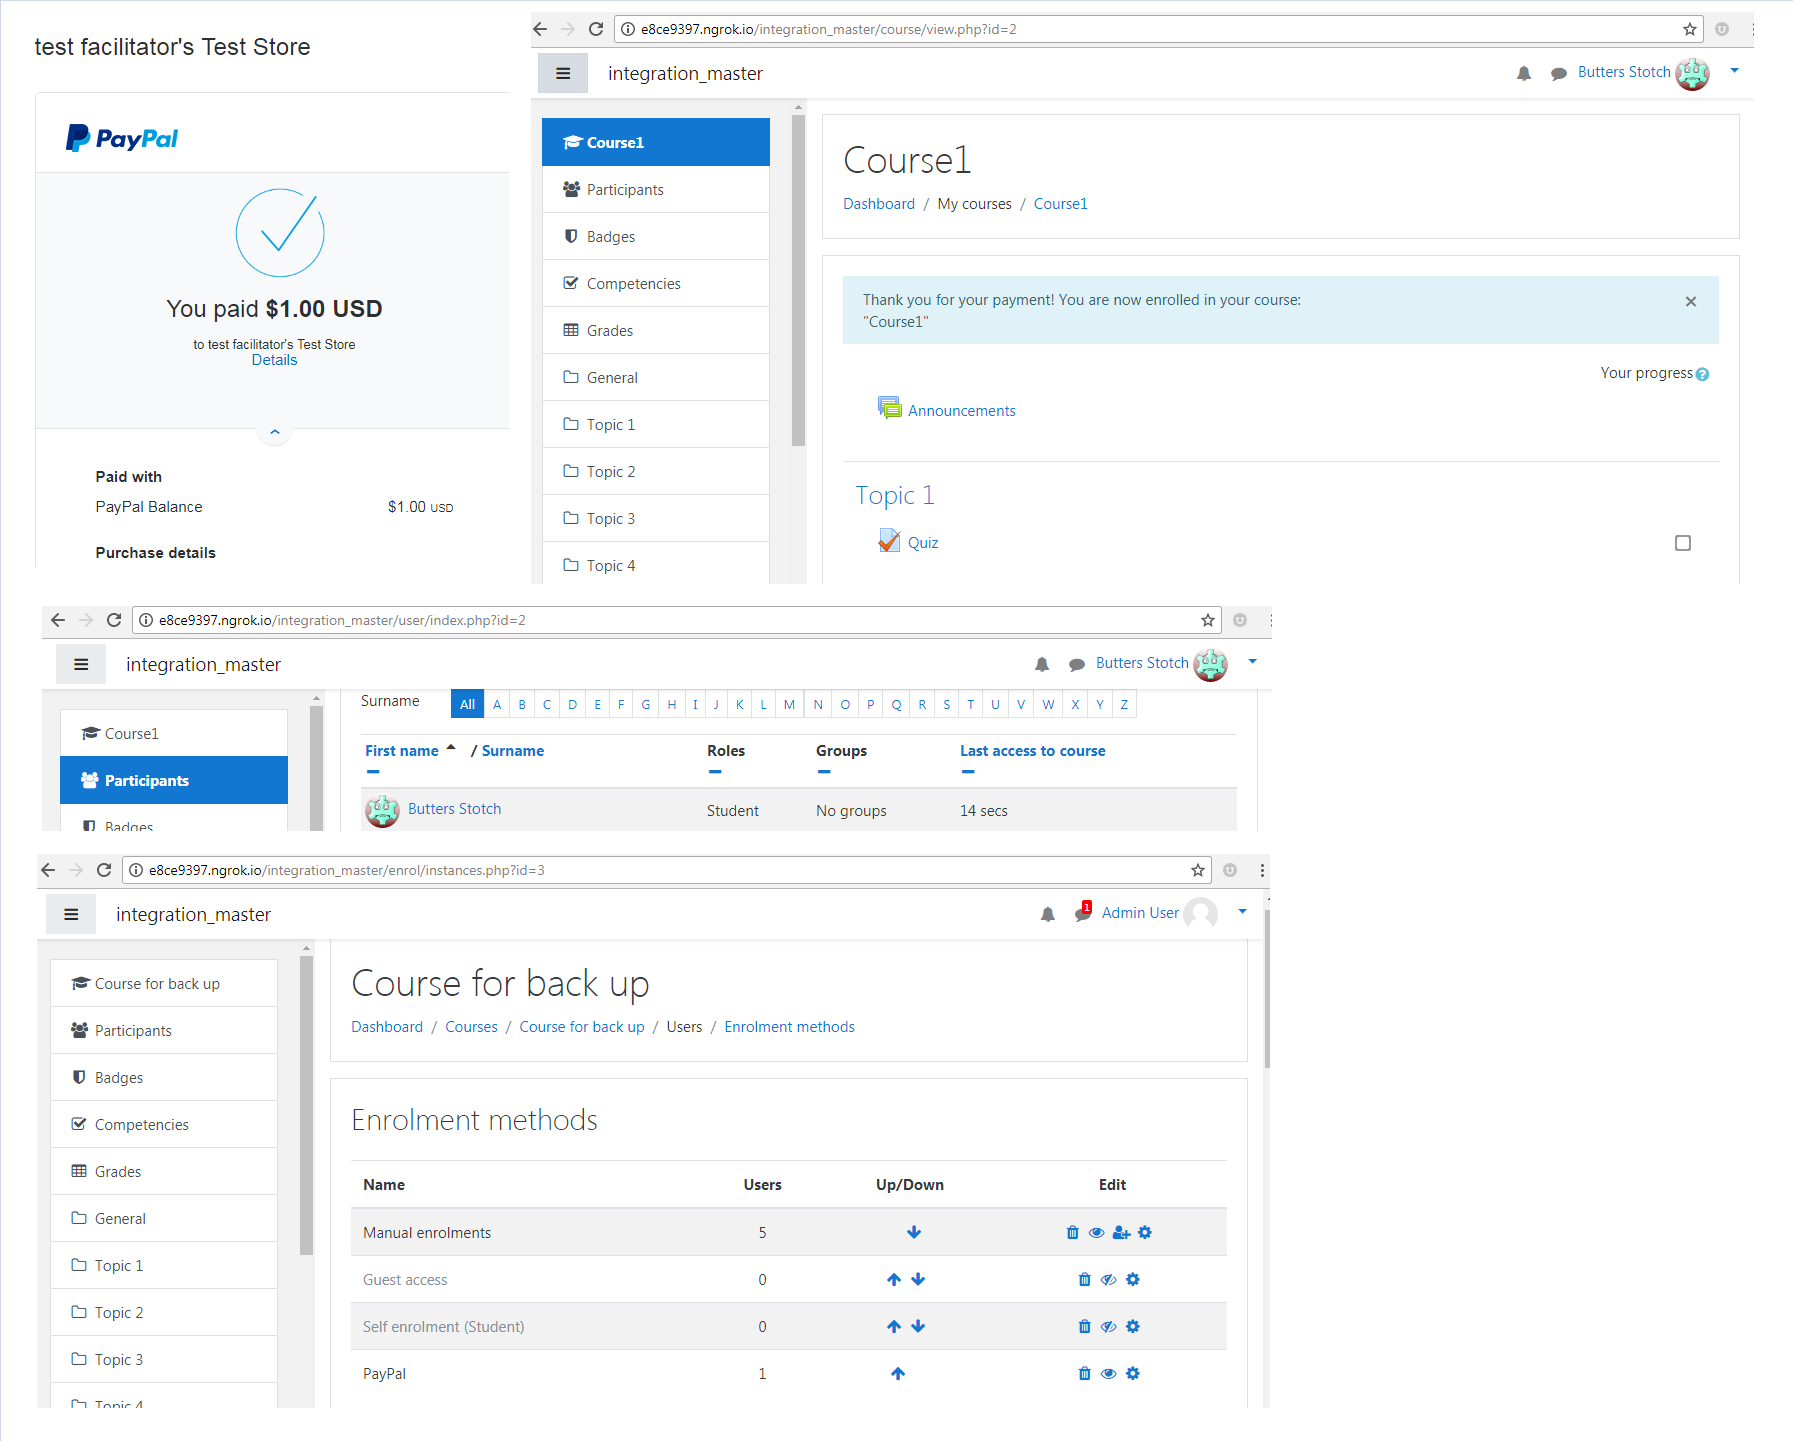The width and height of the screenshot is (1793, 1441).
Task: Open messages icon with badge for Admin User
Action: pos(1082,913)
